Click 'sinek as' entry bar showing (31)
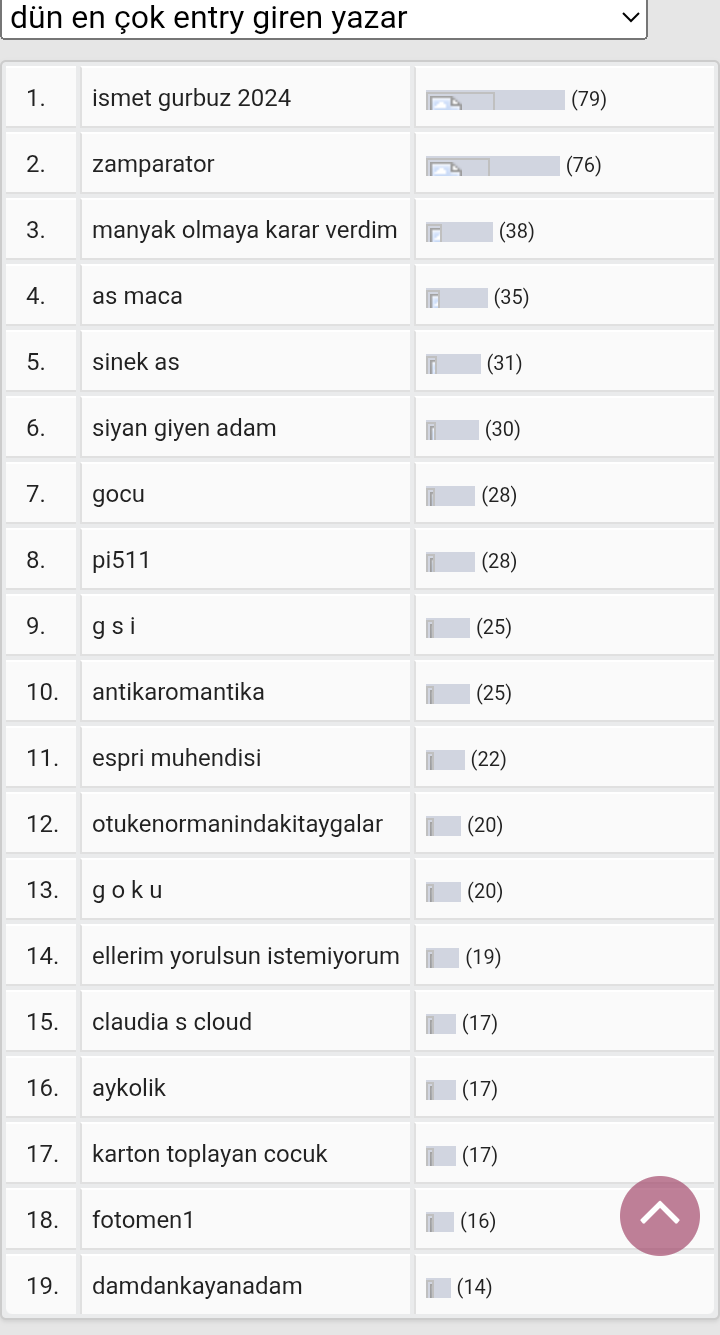Image resolution: width=720 pixels, height=1335 pixels. (x=454, y=364)
